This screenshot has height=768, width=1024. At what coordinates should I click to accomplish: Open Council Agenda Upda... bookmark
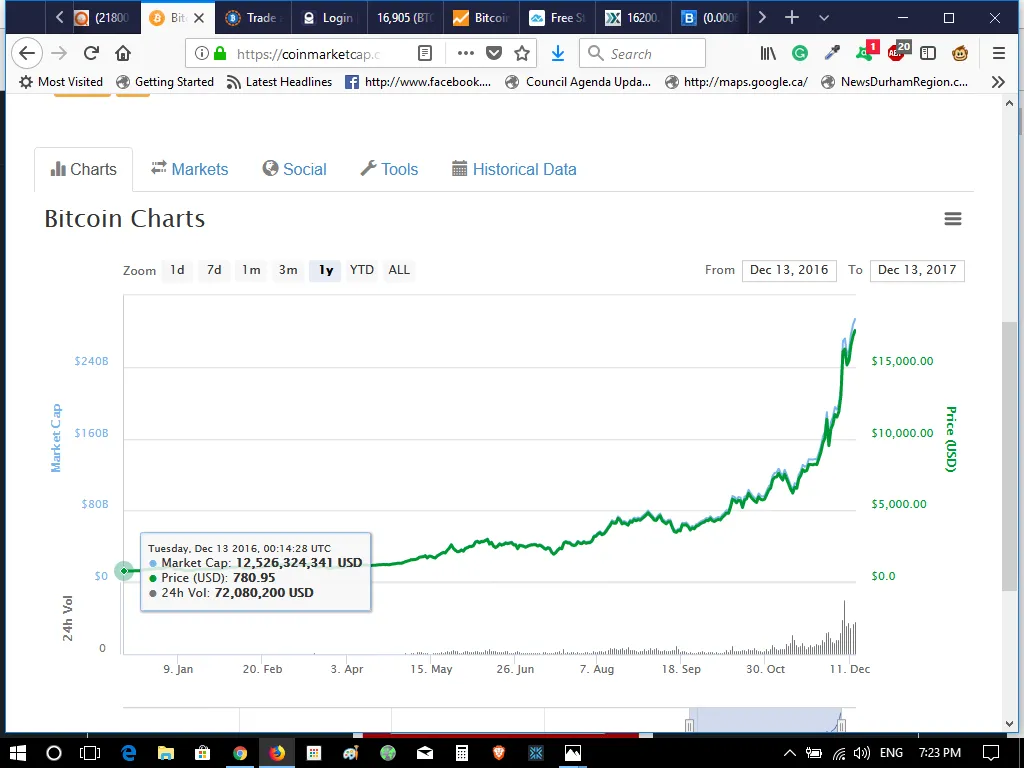tap(579, 82)
